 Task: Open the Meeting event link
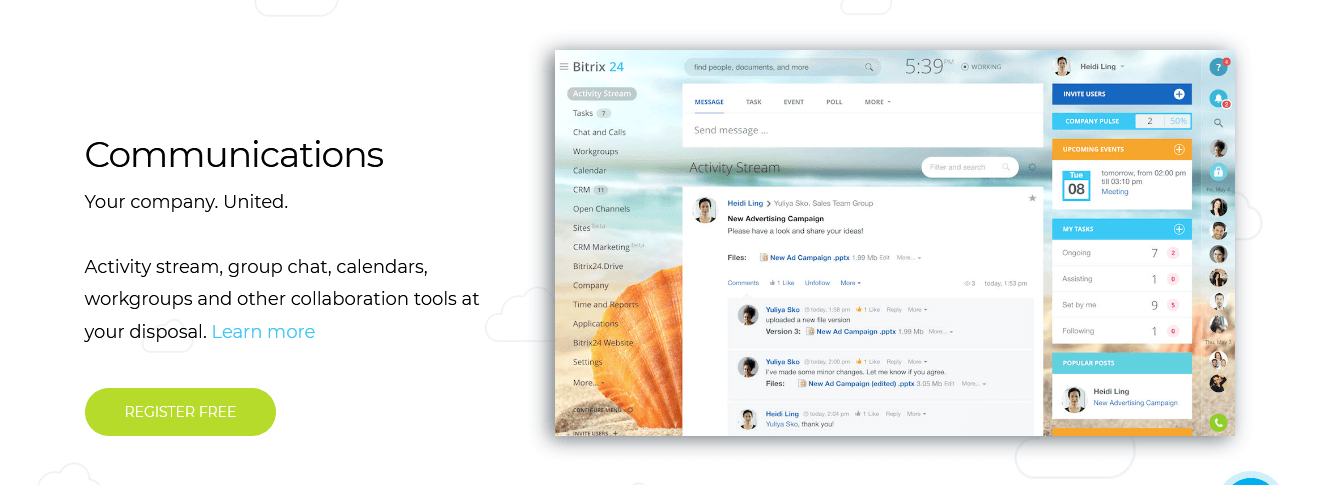click(1114, 192)
